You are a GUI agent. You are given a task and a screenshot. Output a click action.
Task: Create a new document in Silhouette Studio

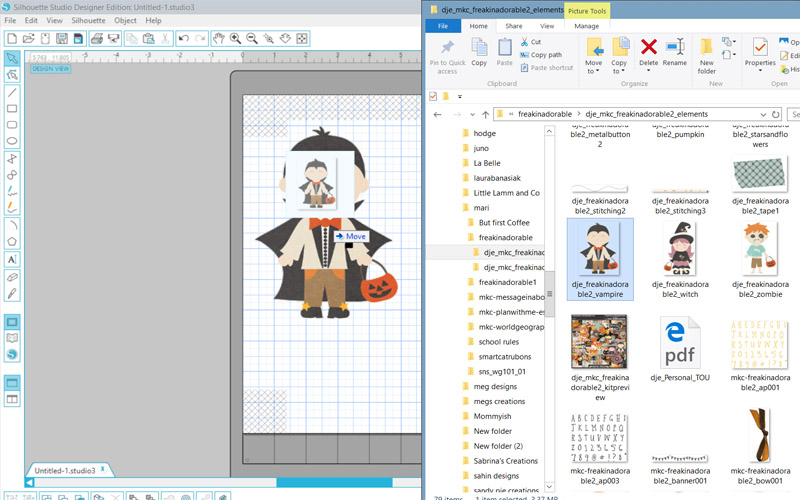click(12, 38)
